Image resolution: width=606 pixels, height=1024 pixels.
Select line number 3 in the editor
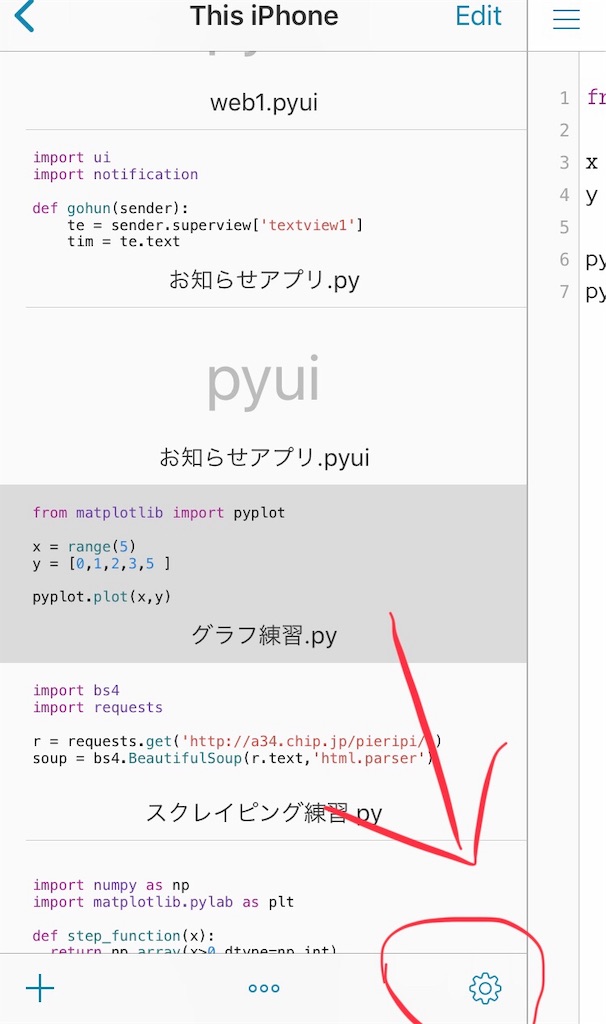click(x=564, y=163)
